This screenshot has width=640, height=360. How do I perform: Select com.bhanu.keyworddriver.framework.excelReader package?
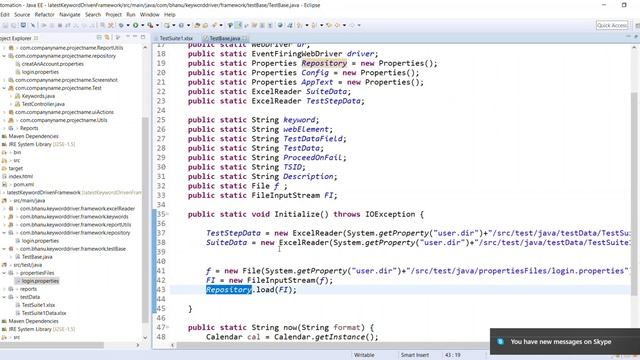pyautogui.click(x=78, y=209)
